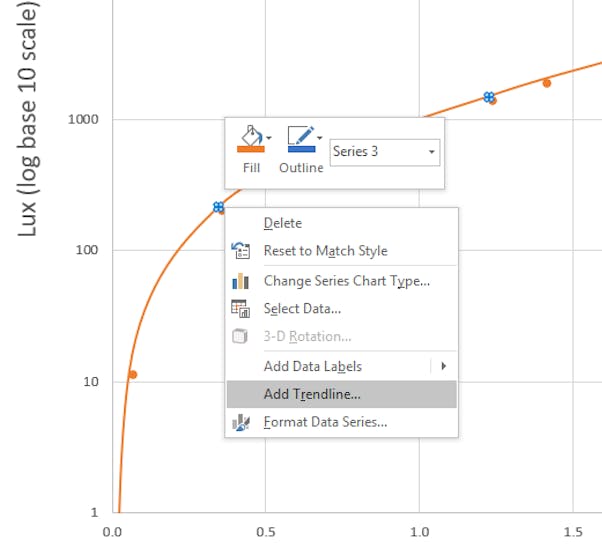Click the Lux vertical axis title

pos(27,119)
